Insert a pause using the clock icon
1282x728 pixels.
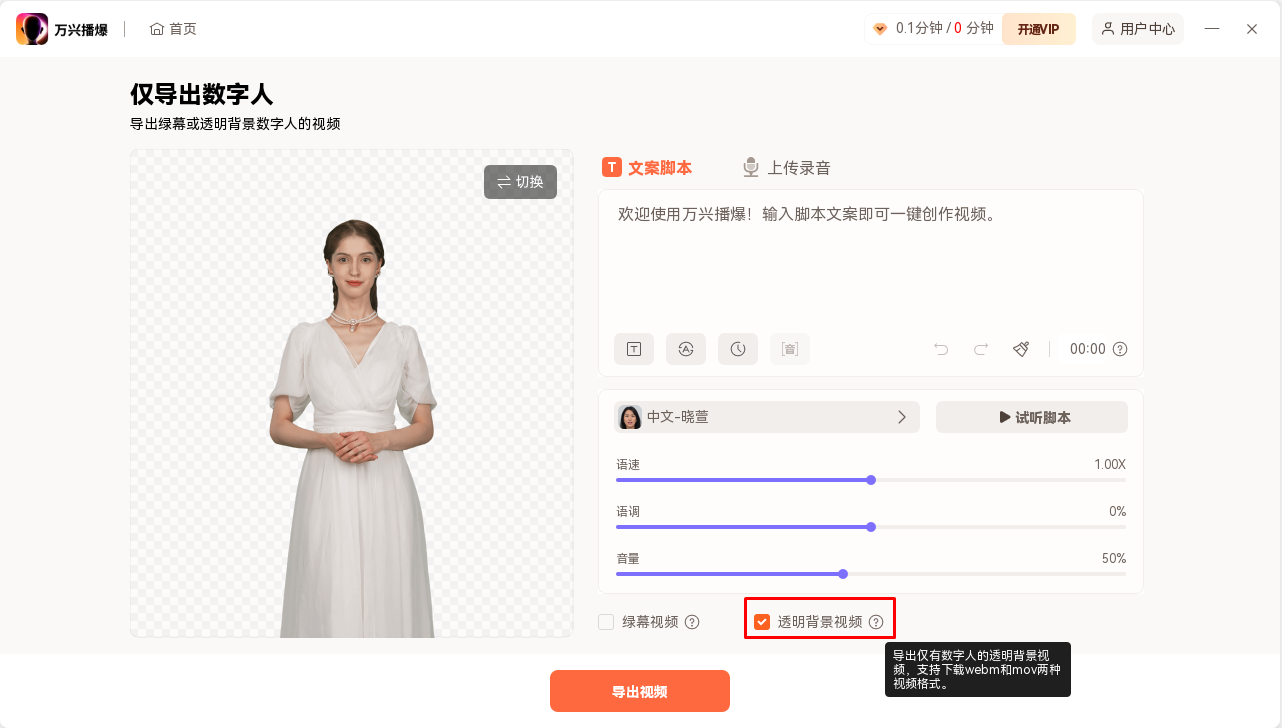pos(738,349)
